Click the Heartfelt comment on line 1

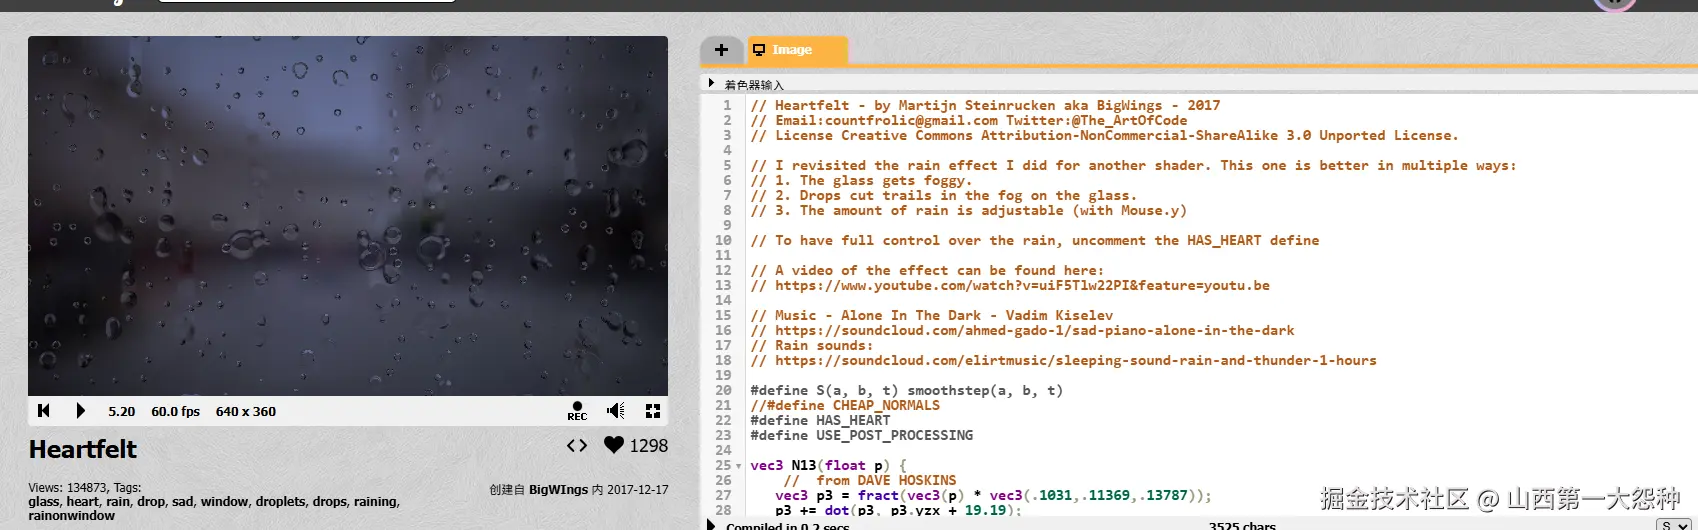pos(985,105)
